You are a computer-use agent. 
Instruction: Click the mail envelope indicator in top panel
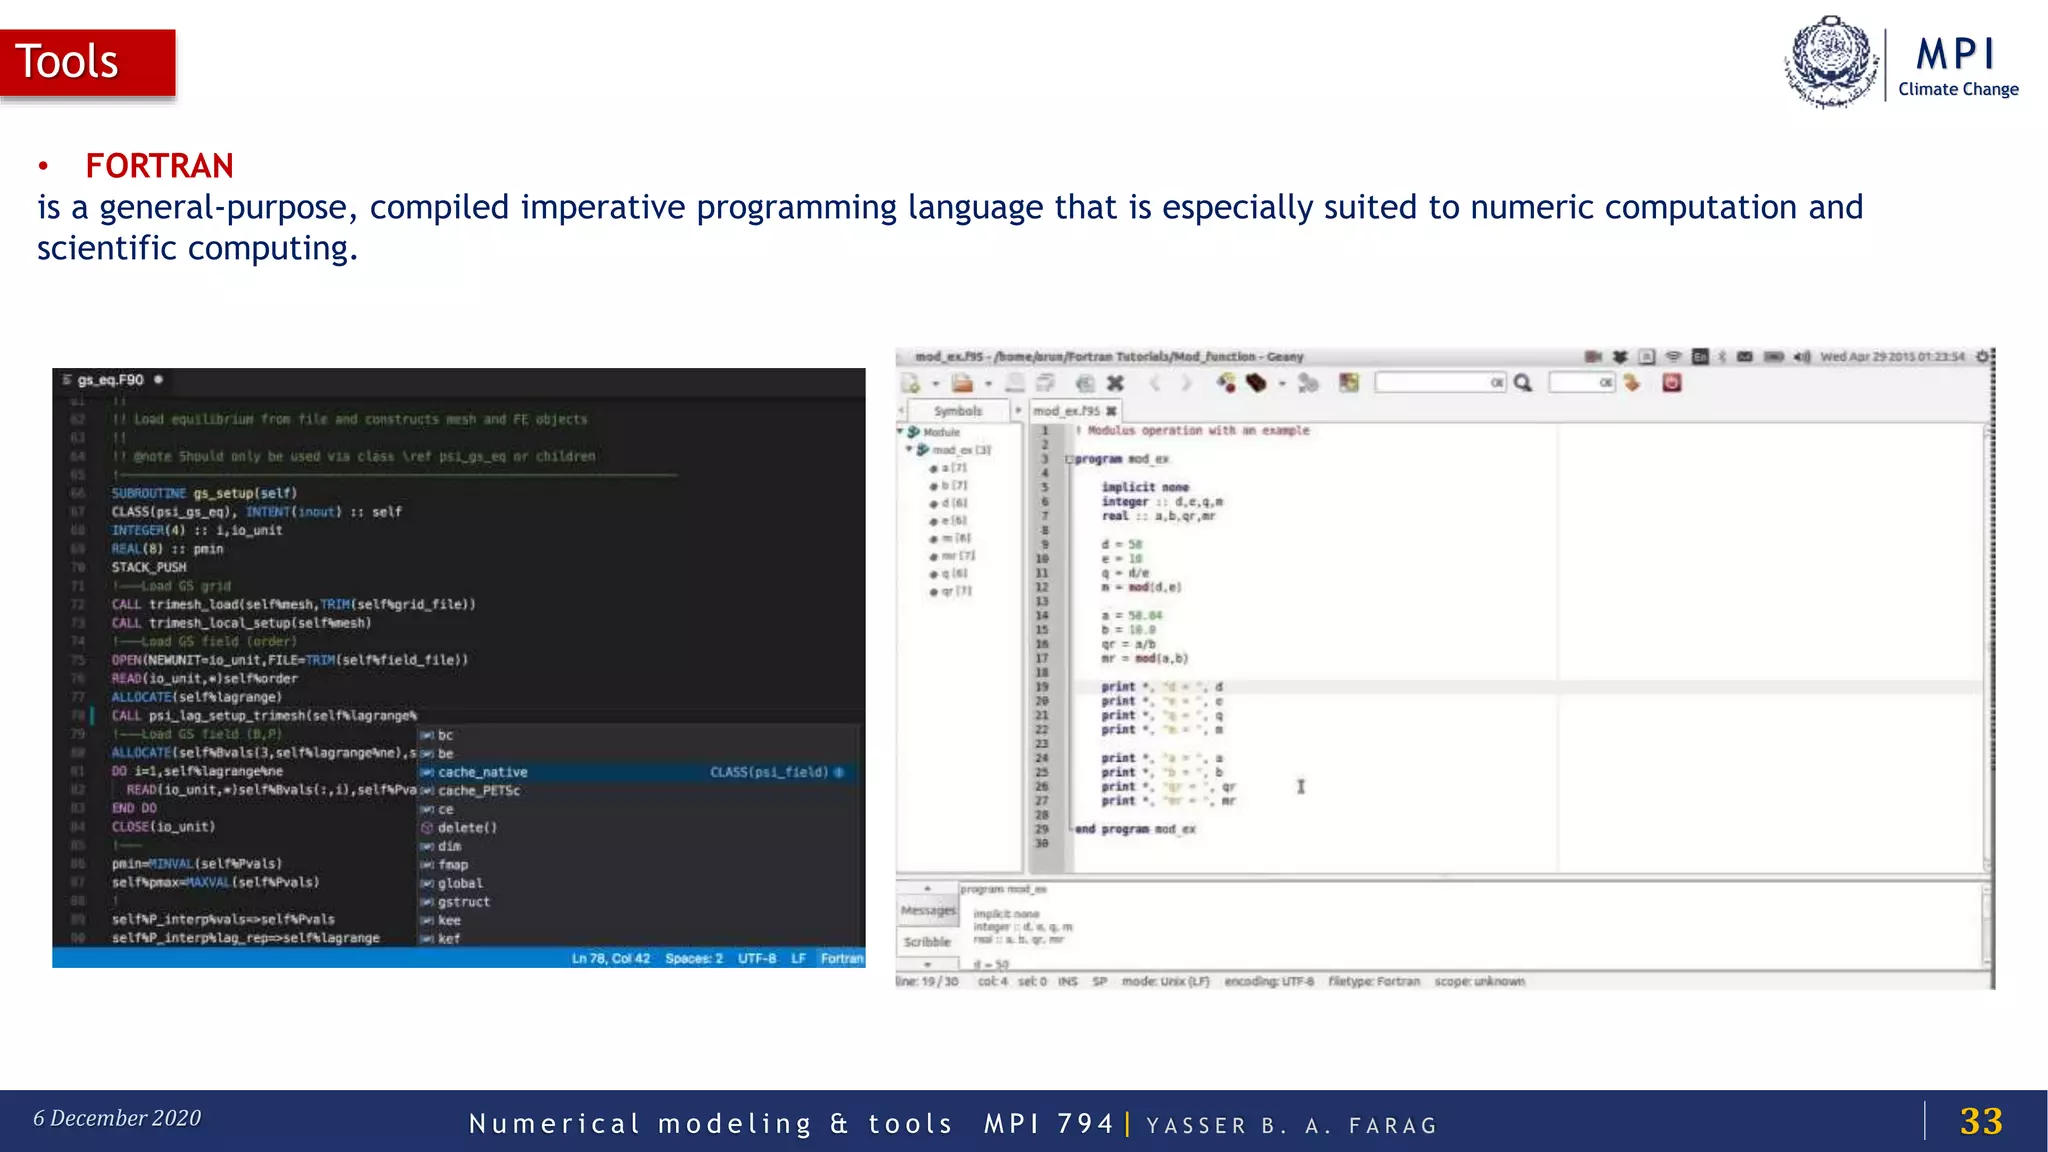pos(1745,356)
